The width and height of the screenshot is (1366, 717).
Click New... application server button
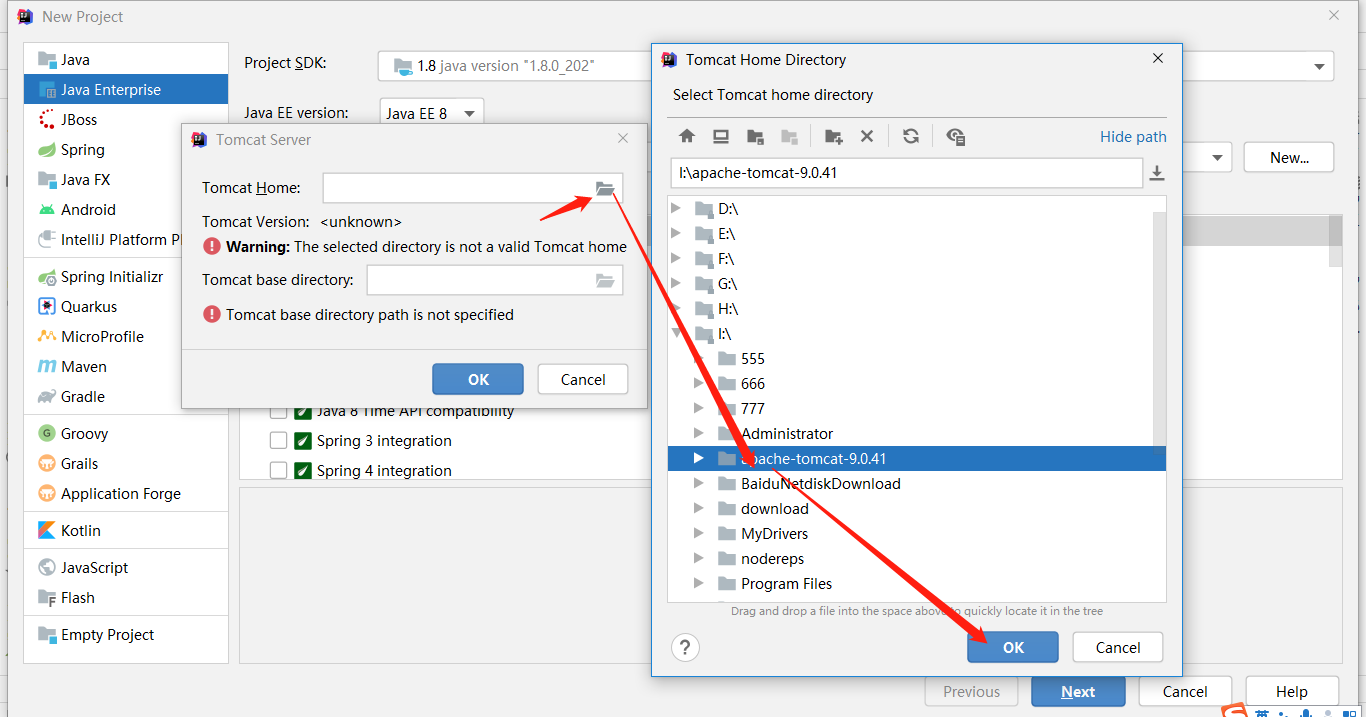1289,157
